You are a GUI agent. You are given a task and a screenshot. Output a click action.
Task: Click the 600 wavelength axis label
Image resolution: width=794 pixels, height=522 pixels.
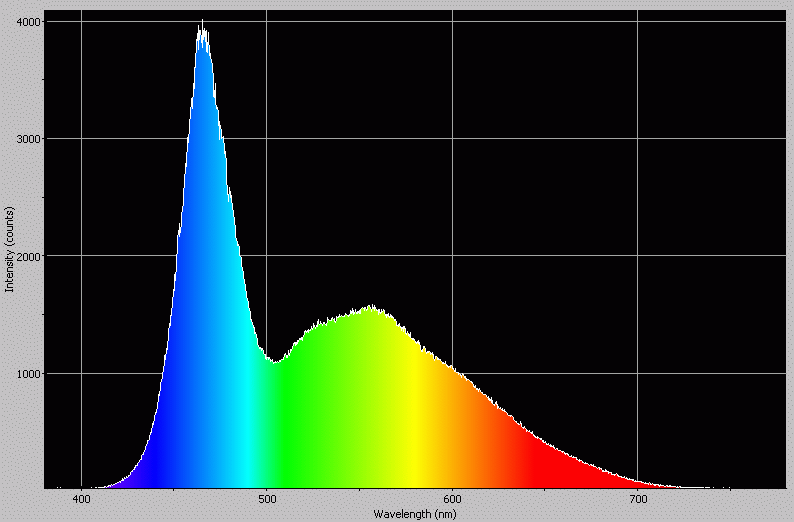[452, 500]
